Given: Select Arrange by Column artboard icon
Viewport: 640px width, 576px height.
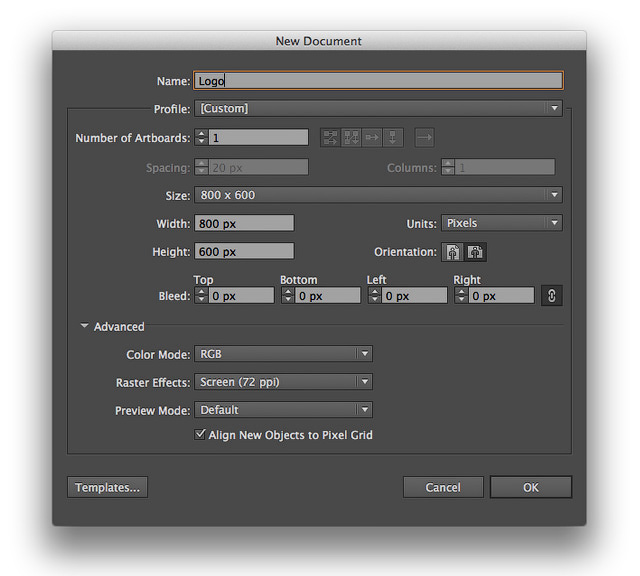Looking at the screenshot, I should [393, 138].
